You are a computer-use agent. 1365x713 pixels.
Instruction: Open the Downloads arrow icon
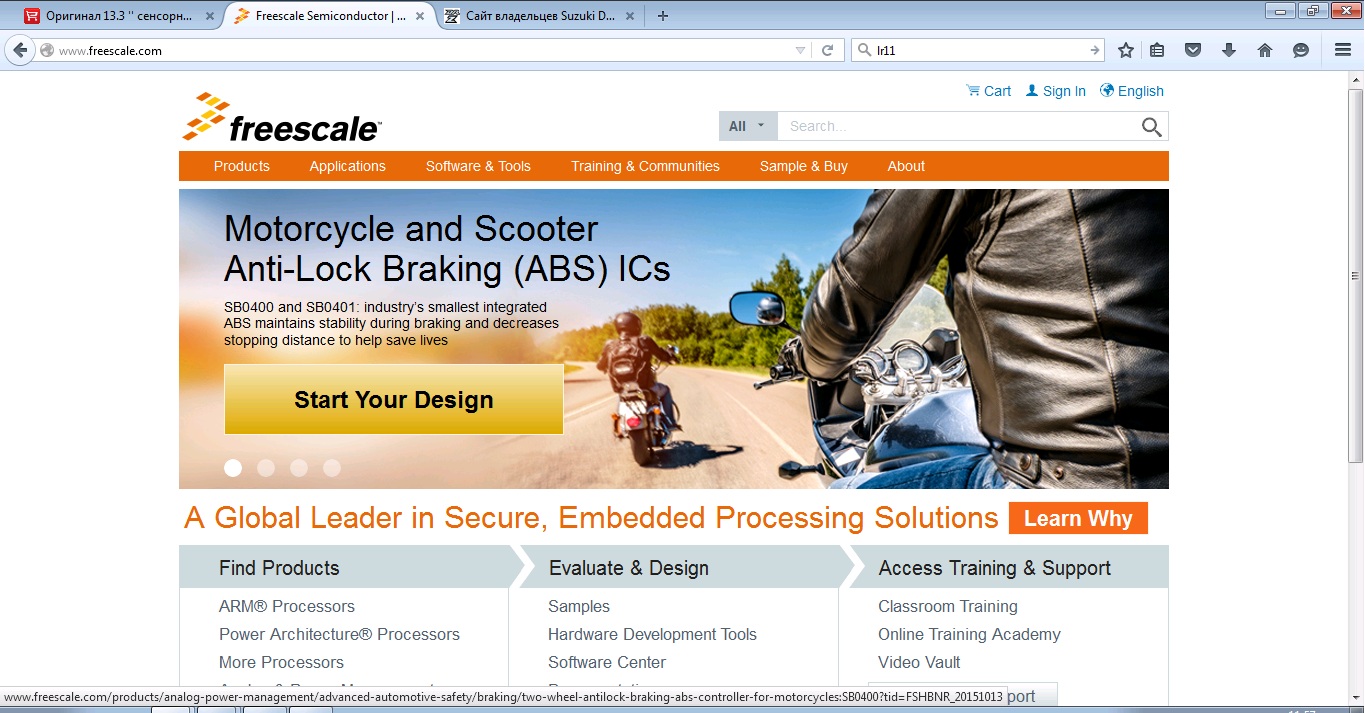tap(1229, 50)
